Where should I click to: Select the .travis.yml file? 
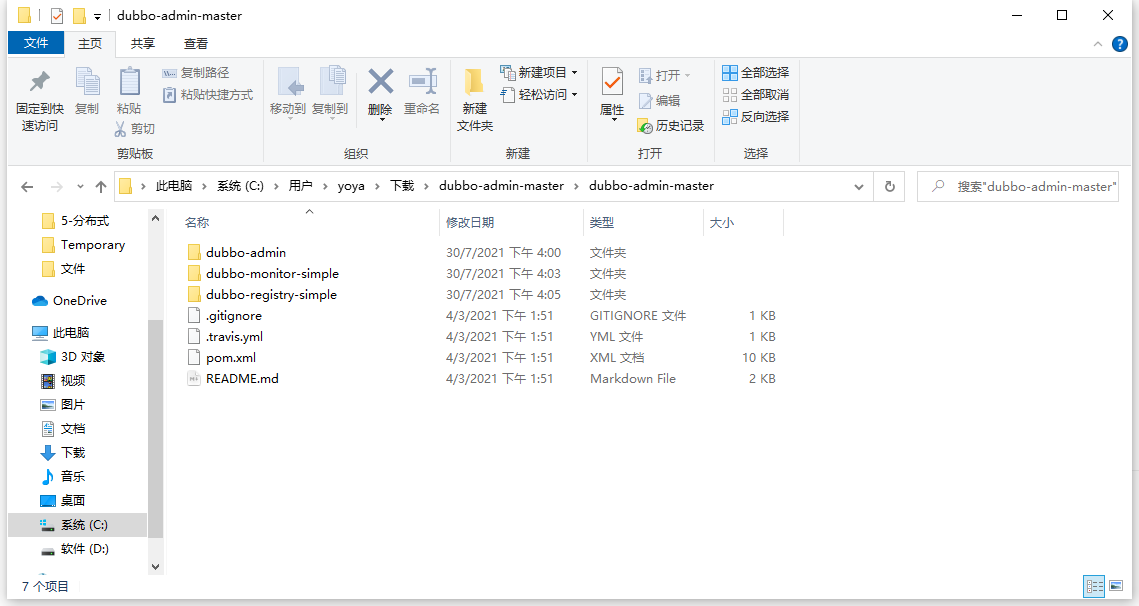234,336
